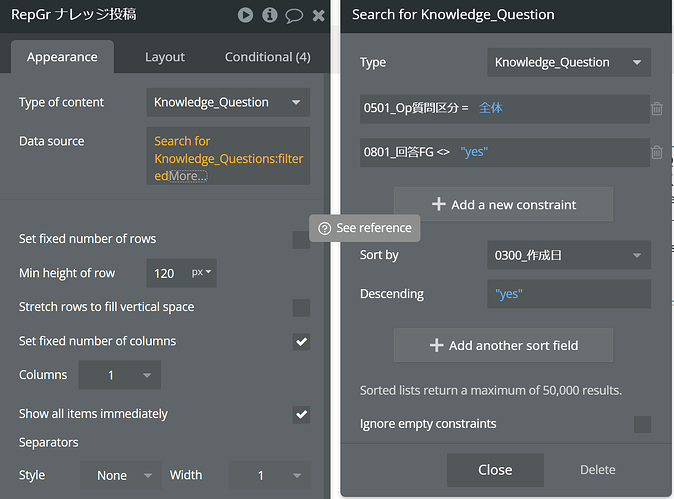Viewport: 674px width, 499px height.
Task: Enable Stretch rows to fill vertical space
Action: [x=301, y=307]
